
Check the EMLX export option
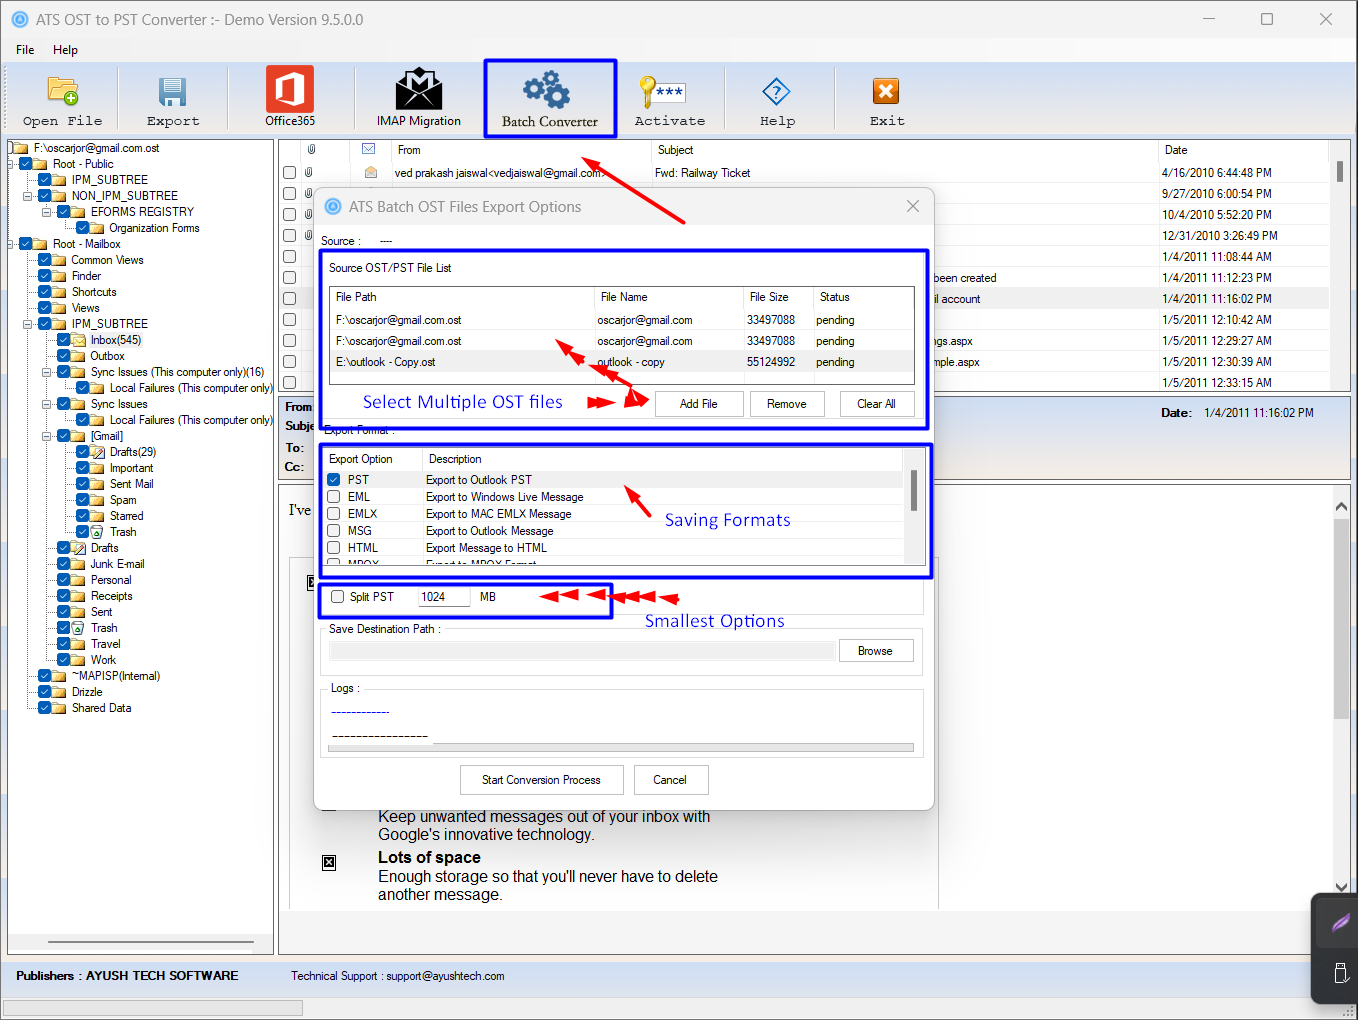coord(334,514)
